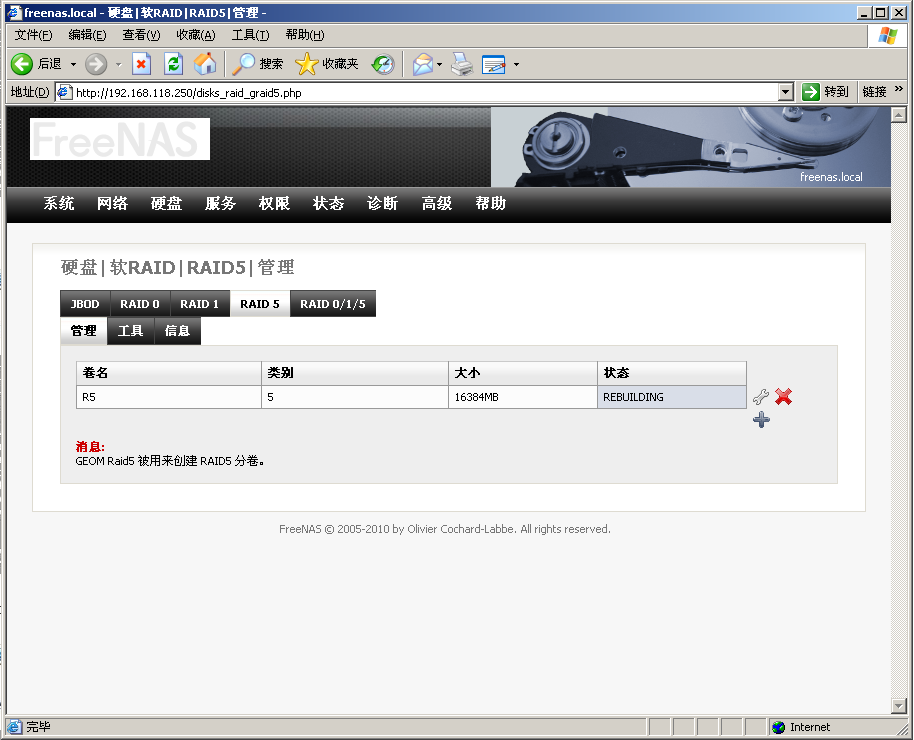Expand the Links (链接) toolbar chevron
The height and width of the screenshot is (740, 914).
[x=898, y=89]
